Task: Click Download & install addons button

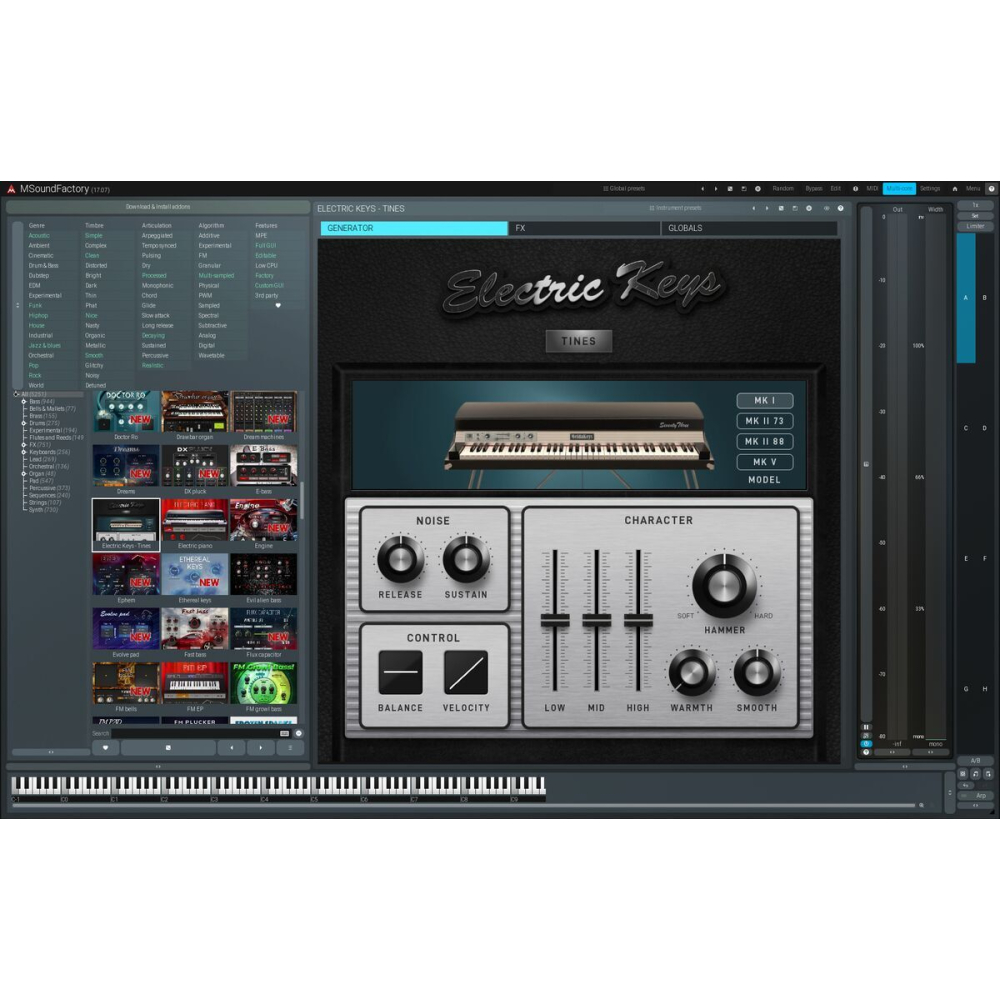Action: pyautogui.click(x=158, y=207)
